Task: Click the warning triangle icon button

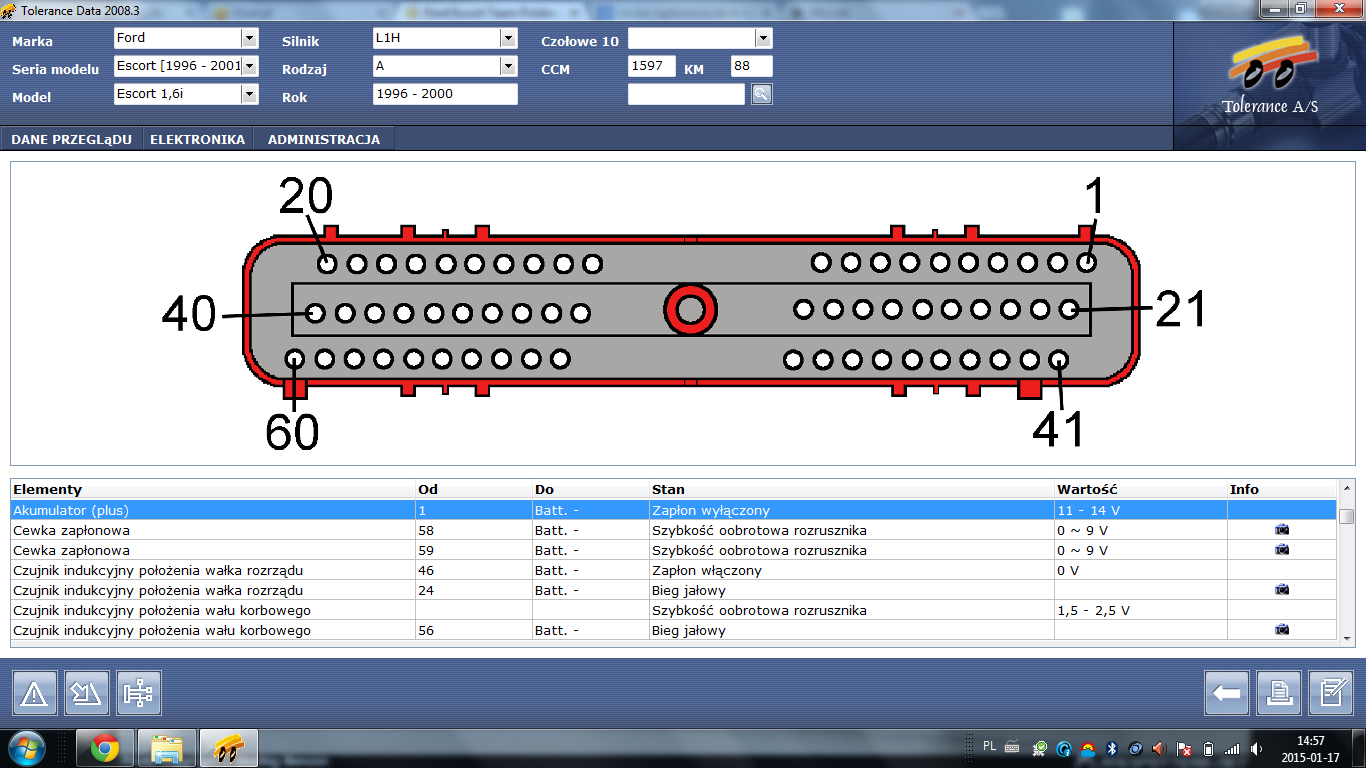Action: pos(34,693)
